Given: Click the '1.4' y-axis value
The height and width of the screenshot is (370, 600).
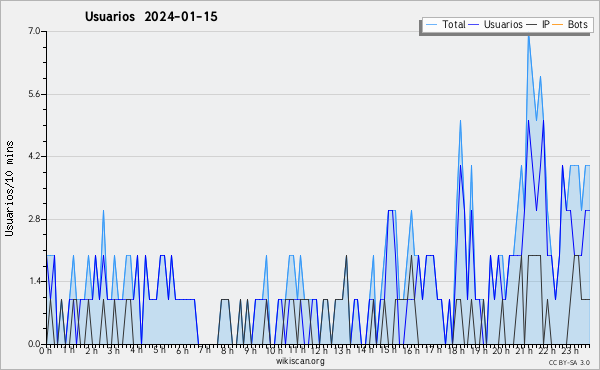Looking at the screenshot, I should [34, 282].
